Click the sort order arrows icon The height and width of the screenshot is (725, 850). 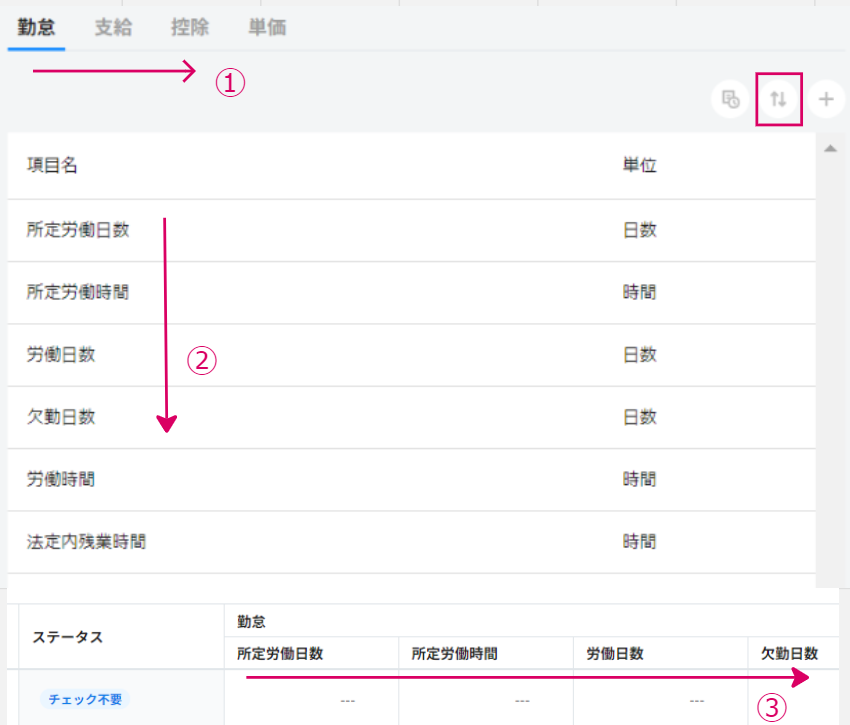click(x=779, y=99)
